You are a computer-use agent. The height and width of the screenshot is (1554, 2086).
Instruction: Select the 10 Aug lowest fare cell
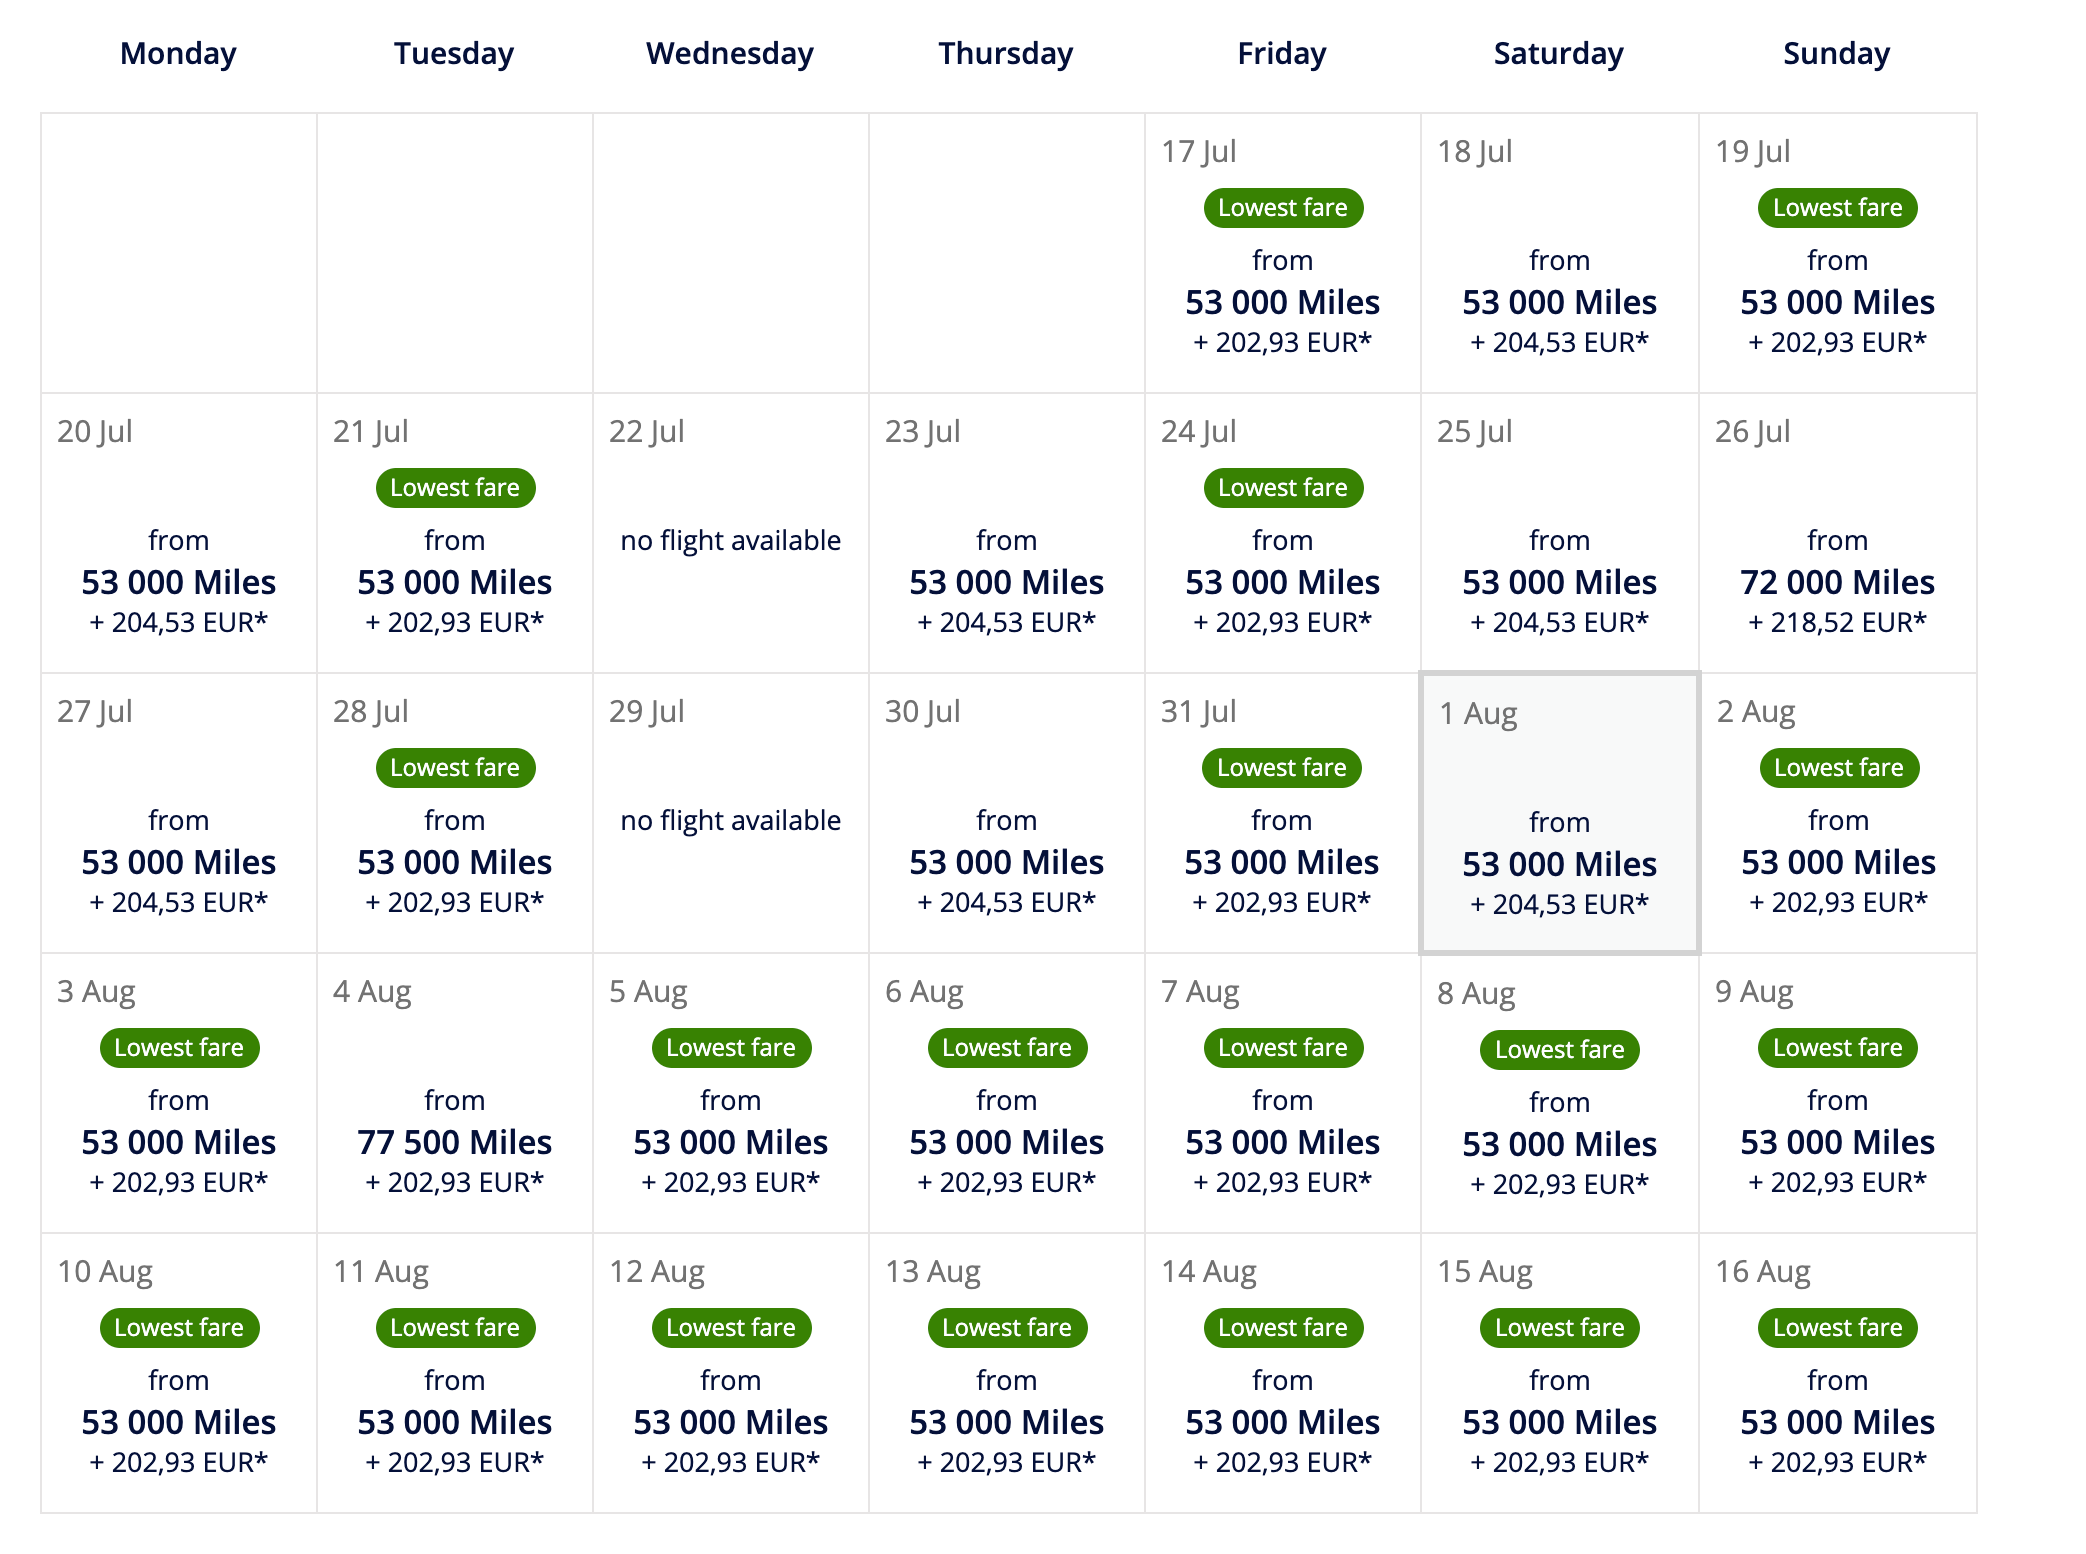(179, 1374)
